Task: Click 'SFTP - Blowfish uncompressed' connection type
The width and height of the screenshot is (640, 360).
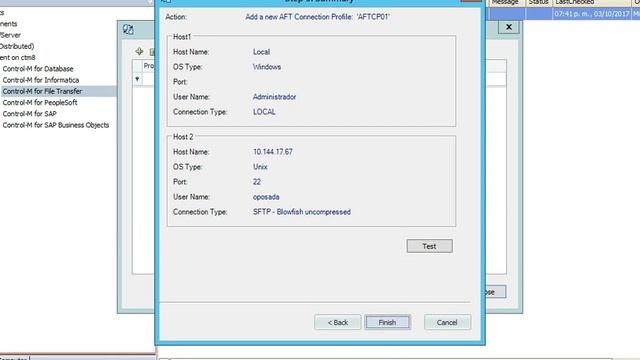Action: 302,212
